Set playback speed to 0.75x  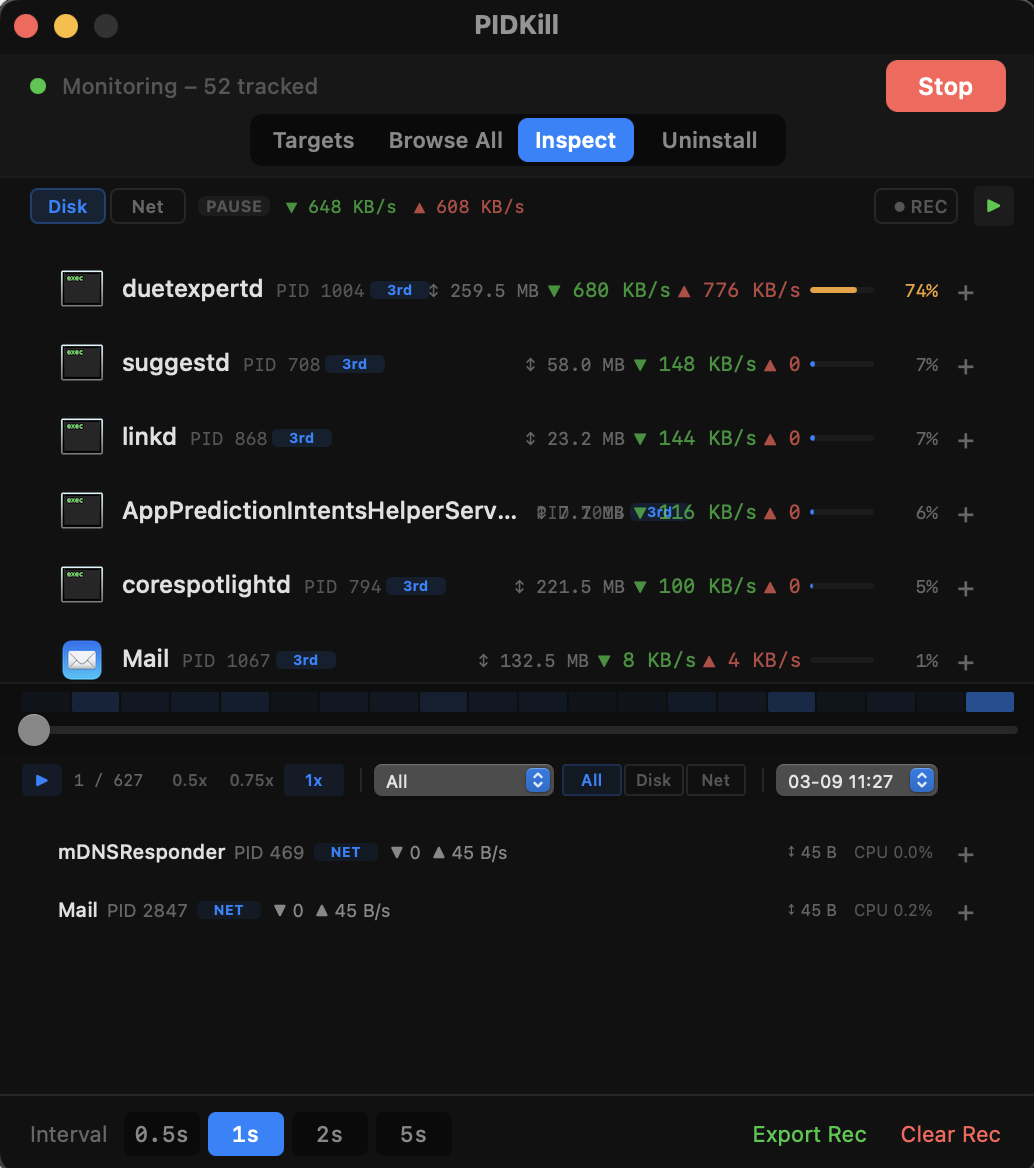pyautogui.click(x=251, y=780)
